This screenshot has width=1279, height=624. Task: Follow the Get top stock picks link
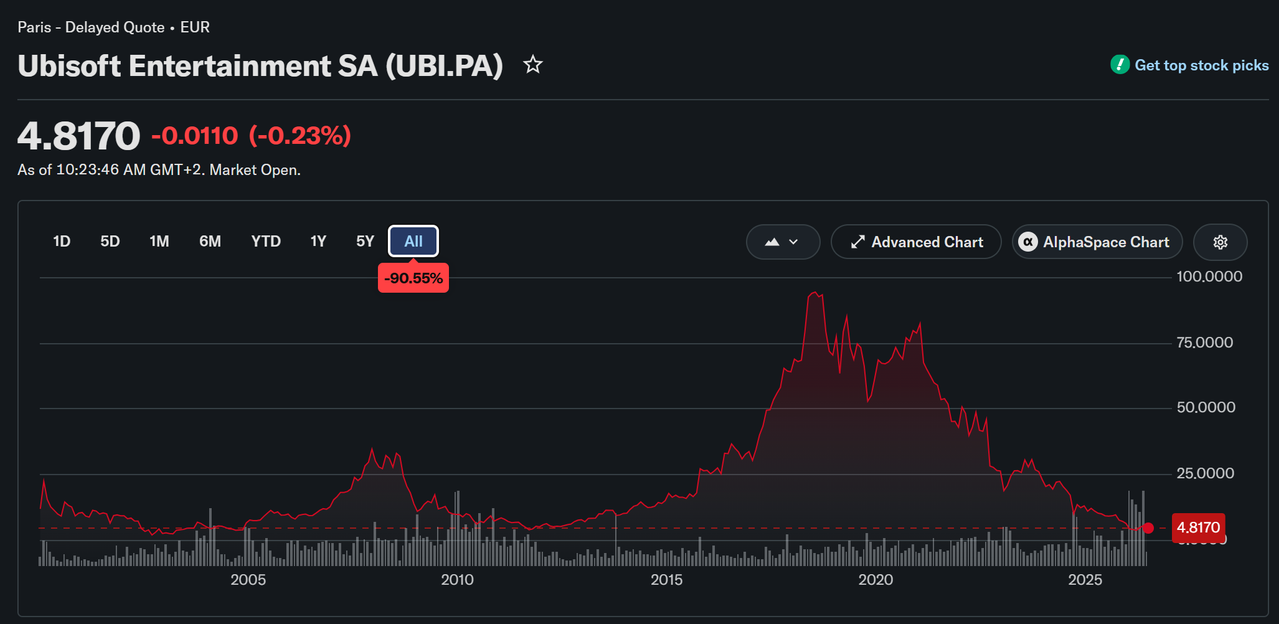click(1201, 65)
